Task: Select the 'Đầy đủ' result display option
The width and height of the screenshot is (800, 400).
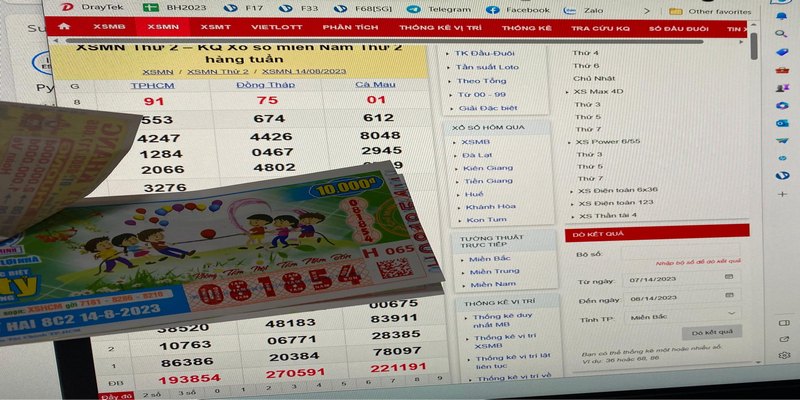Action: coord(113,397)
